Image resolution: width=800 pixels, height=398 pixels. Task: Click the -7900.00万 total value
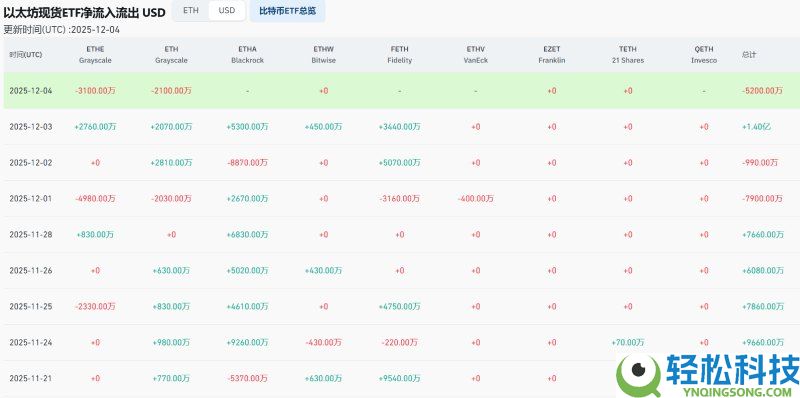tap(762, 198)
